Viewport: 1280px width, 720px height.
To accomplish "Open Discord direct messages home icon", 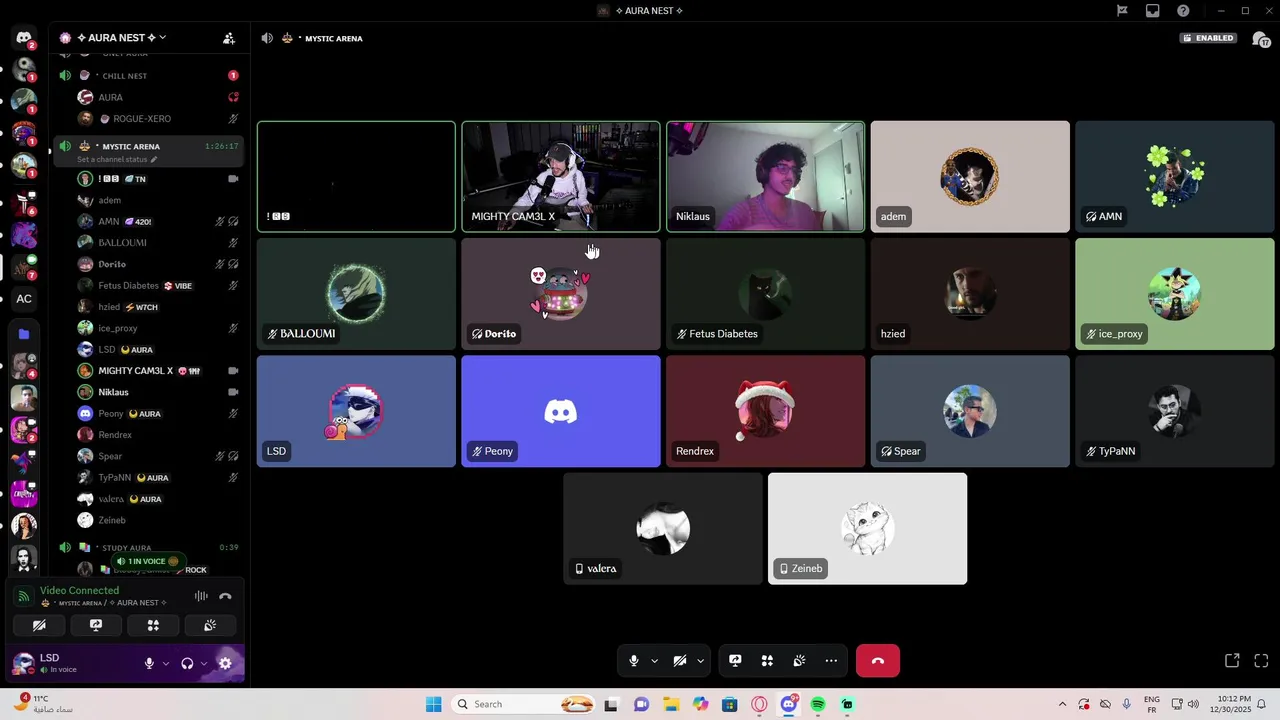I will tap(24, 38).
